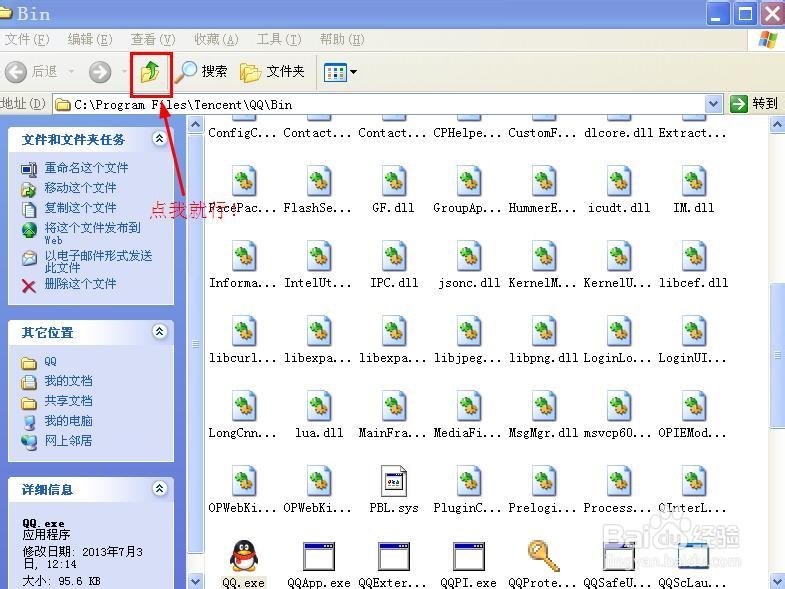Select the QQExter... file icon
The width and height of the screenshot is (785, 589).
point(394,556)
